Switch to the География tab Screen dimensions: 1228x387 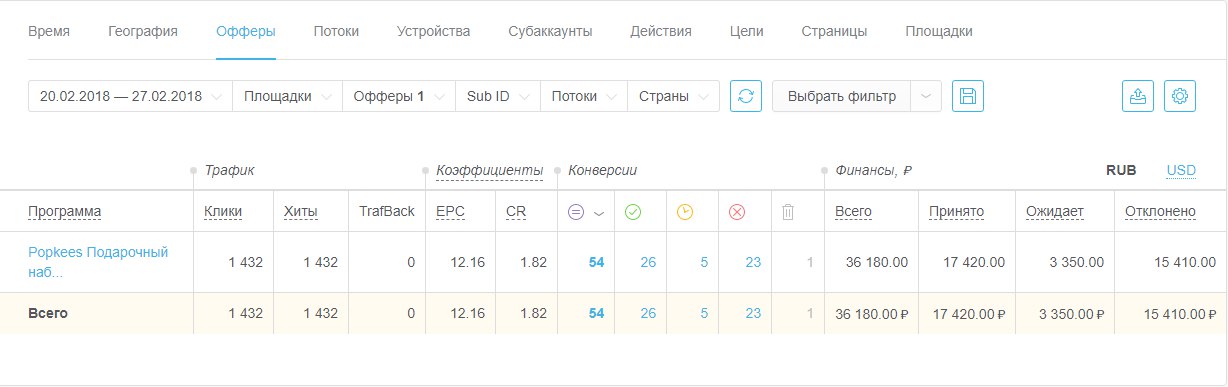pos(143,31)
